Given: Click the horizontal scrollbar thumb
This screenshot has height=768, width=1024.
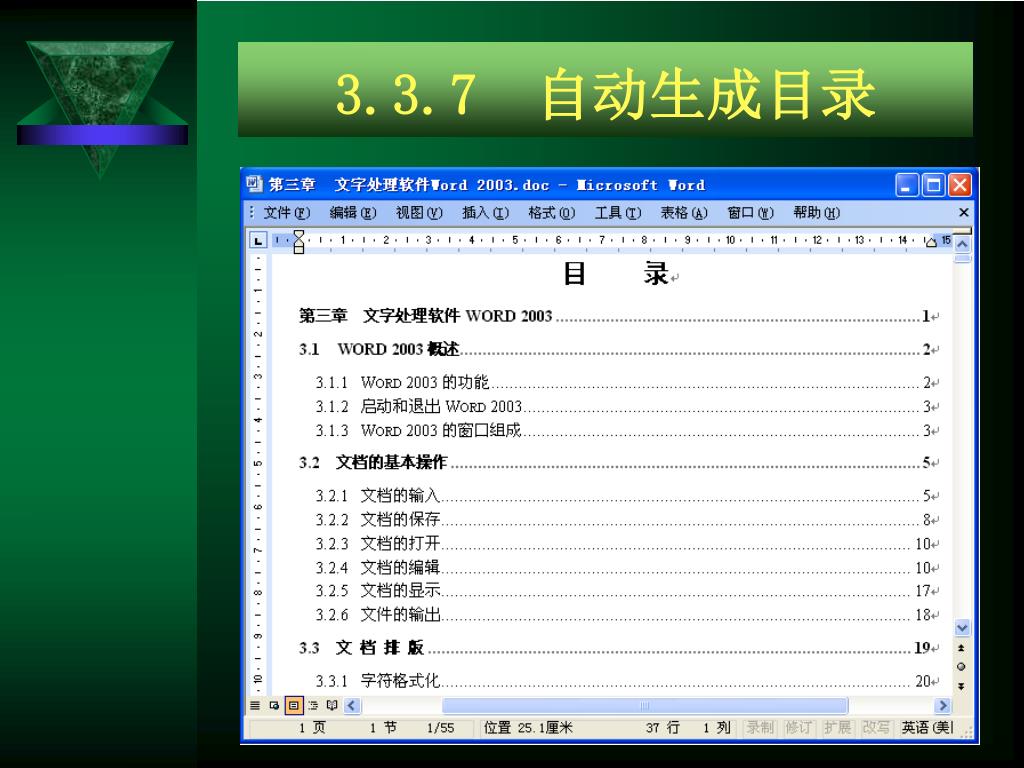Looking at the screenshot, I should (x=645, y=705).
